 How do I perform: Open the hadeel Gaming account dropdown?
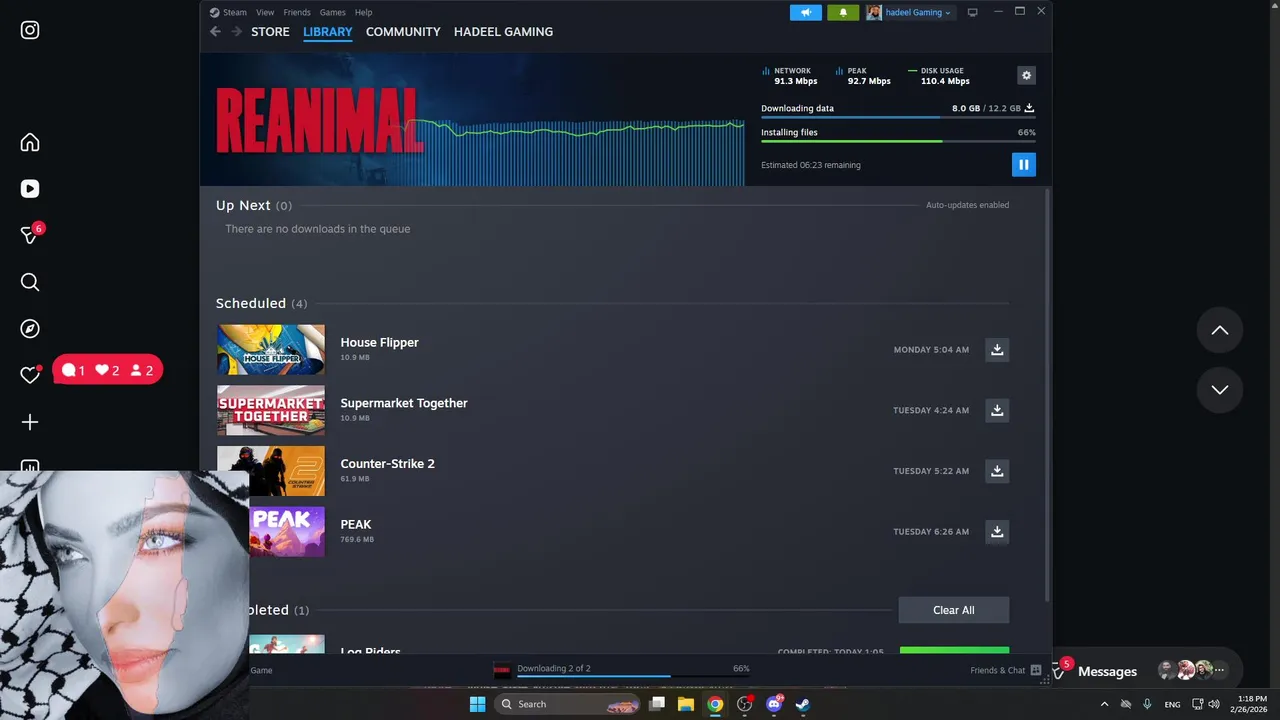point(909,12)
